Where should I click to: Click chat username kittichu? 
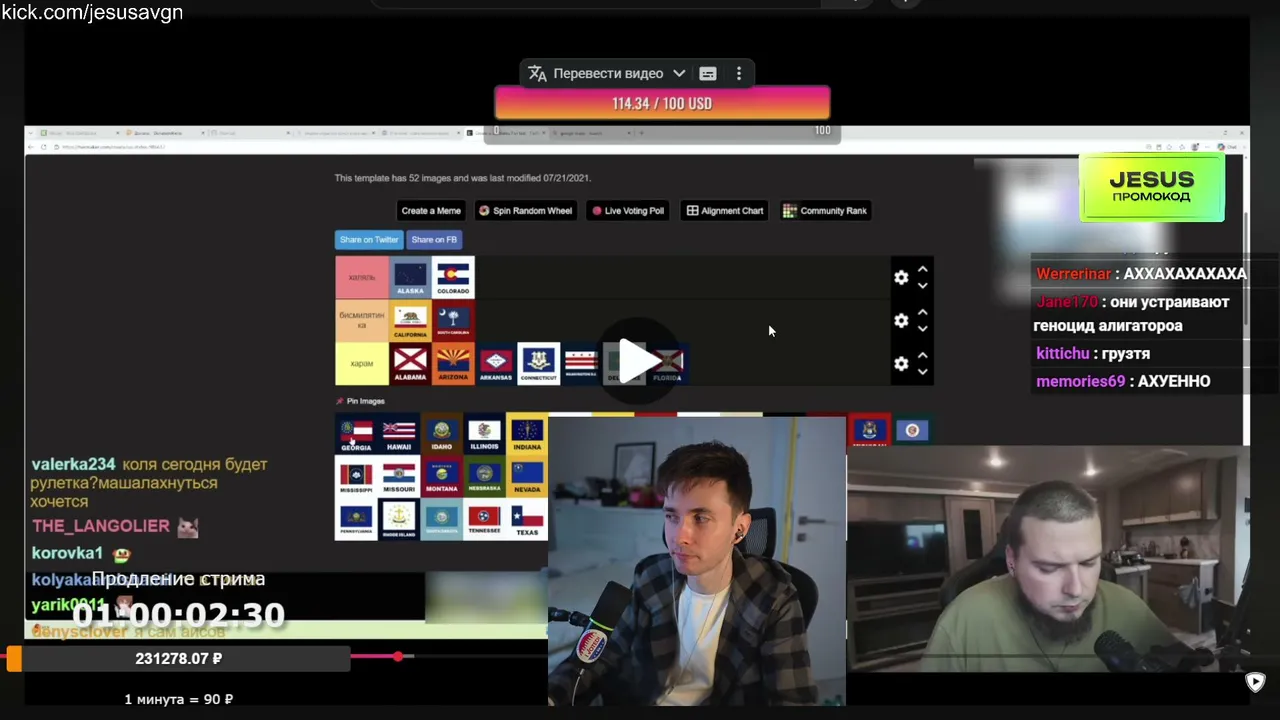(1063, 354)
